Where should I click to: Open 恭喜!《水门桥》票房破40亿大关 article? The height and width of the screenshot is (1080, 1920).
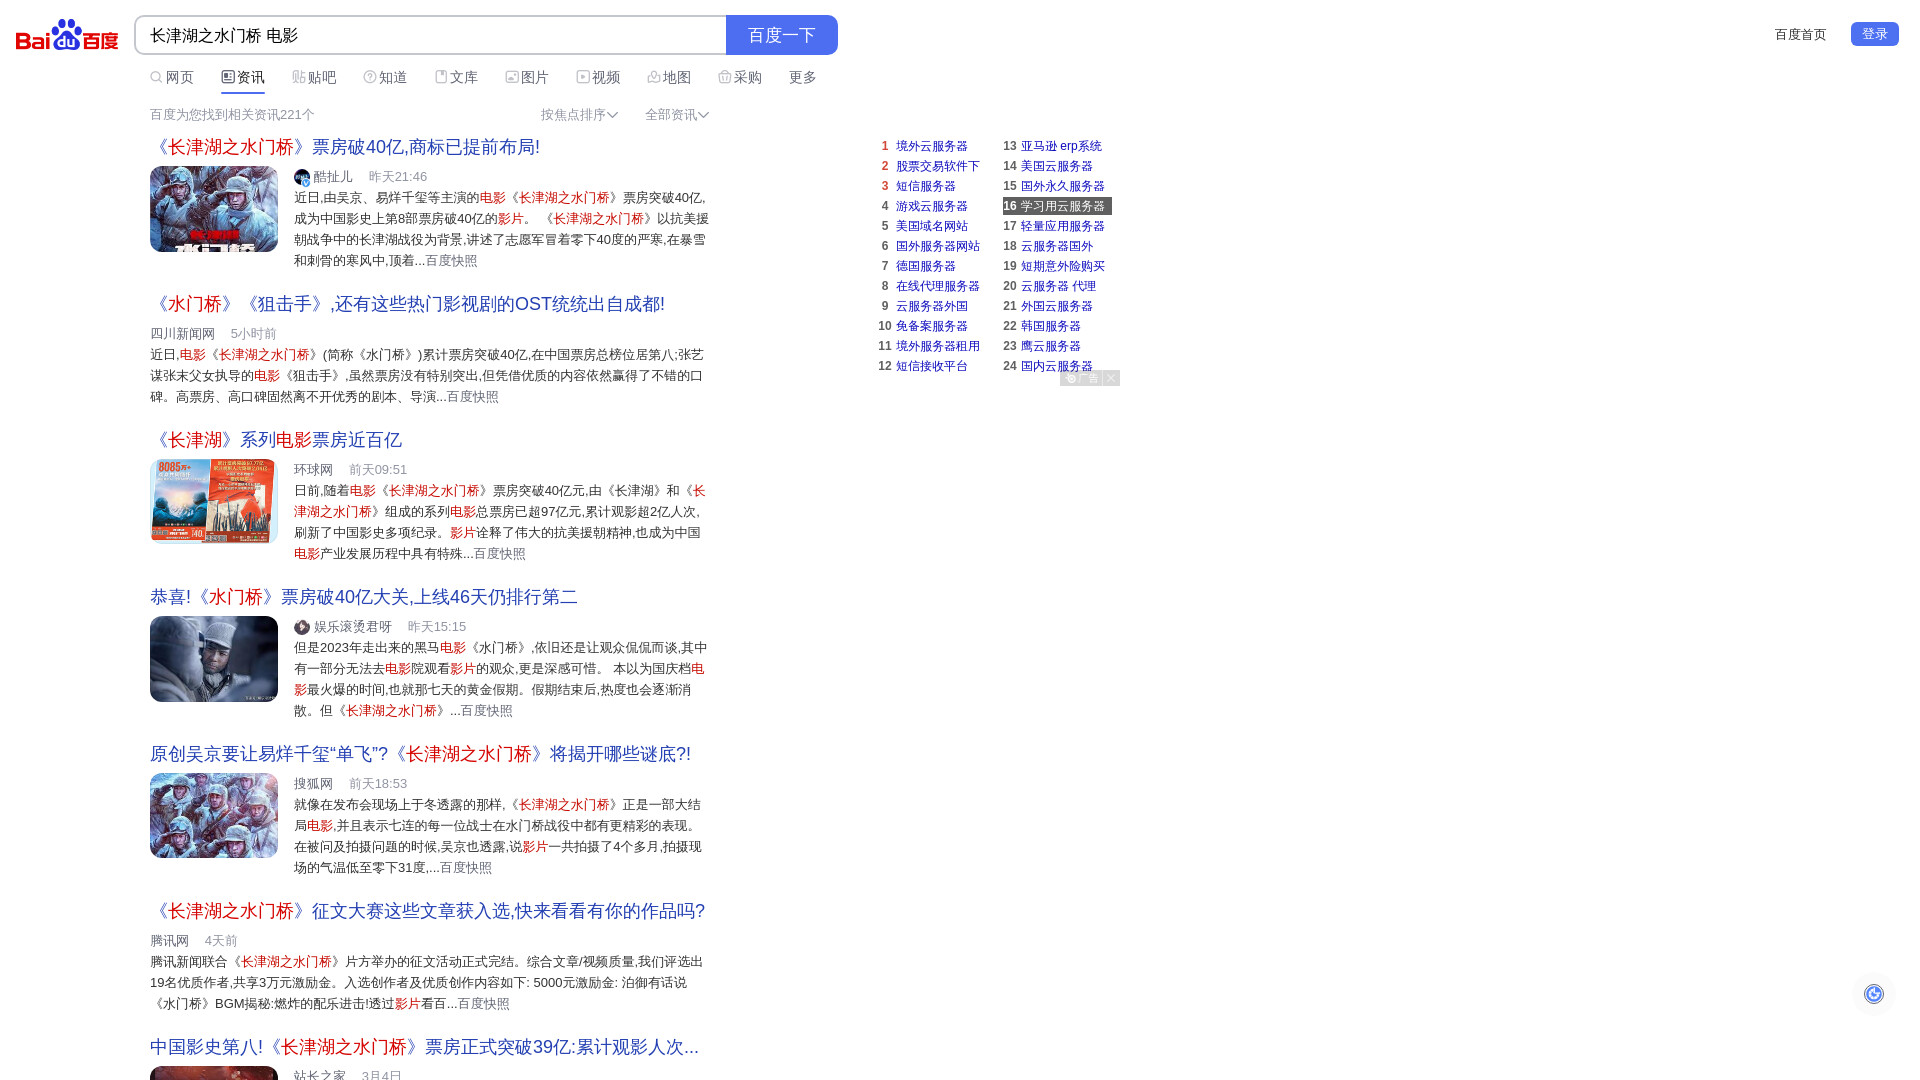click(364, 597)
